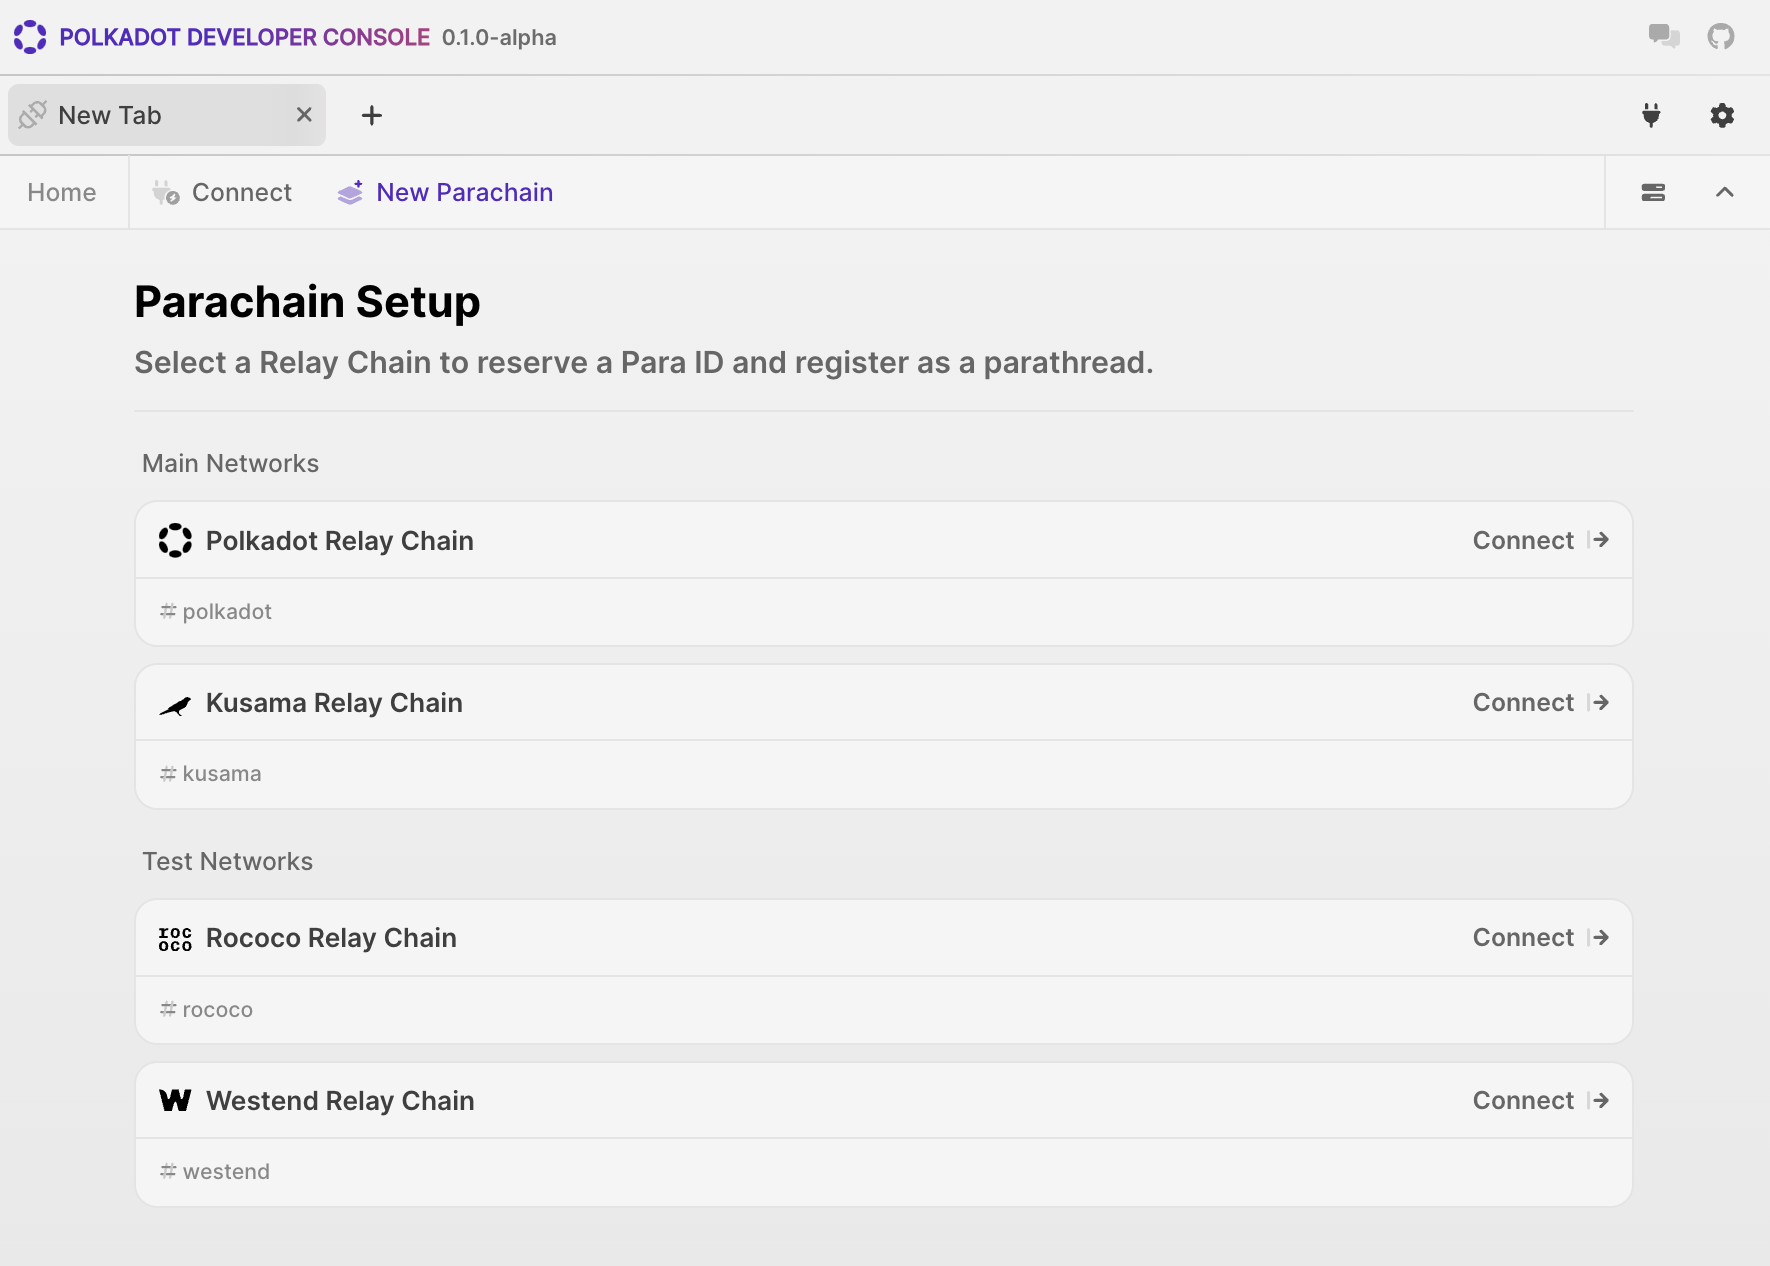1770x1266 pixels.
Task: Go to the Home menu item
Action: coord(62,192)
